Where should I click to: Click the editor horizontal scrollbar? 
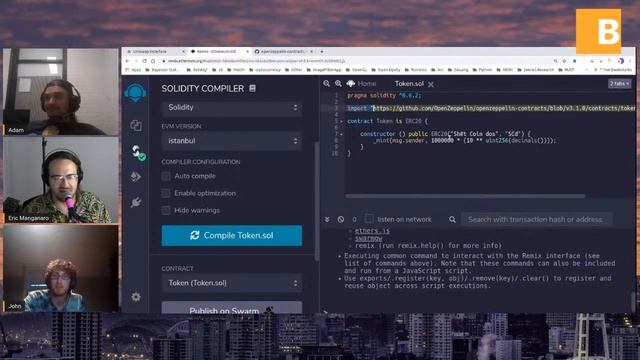pos(465,196)
